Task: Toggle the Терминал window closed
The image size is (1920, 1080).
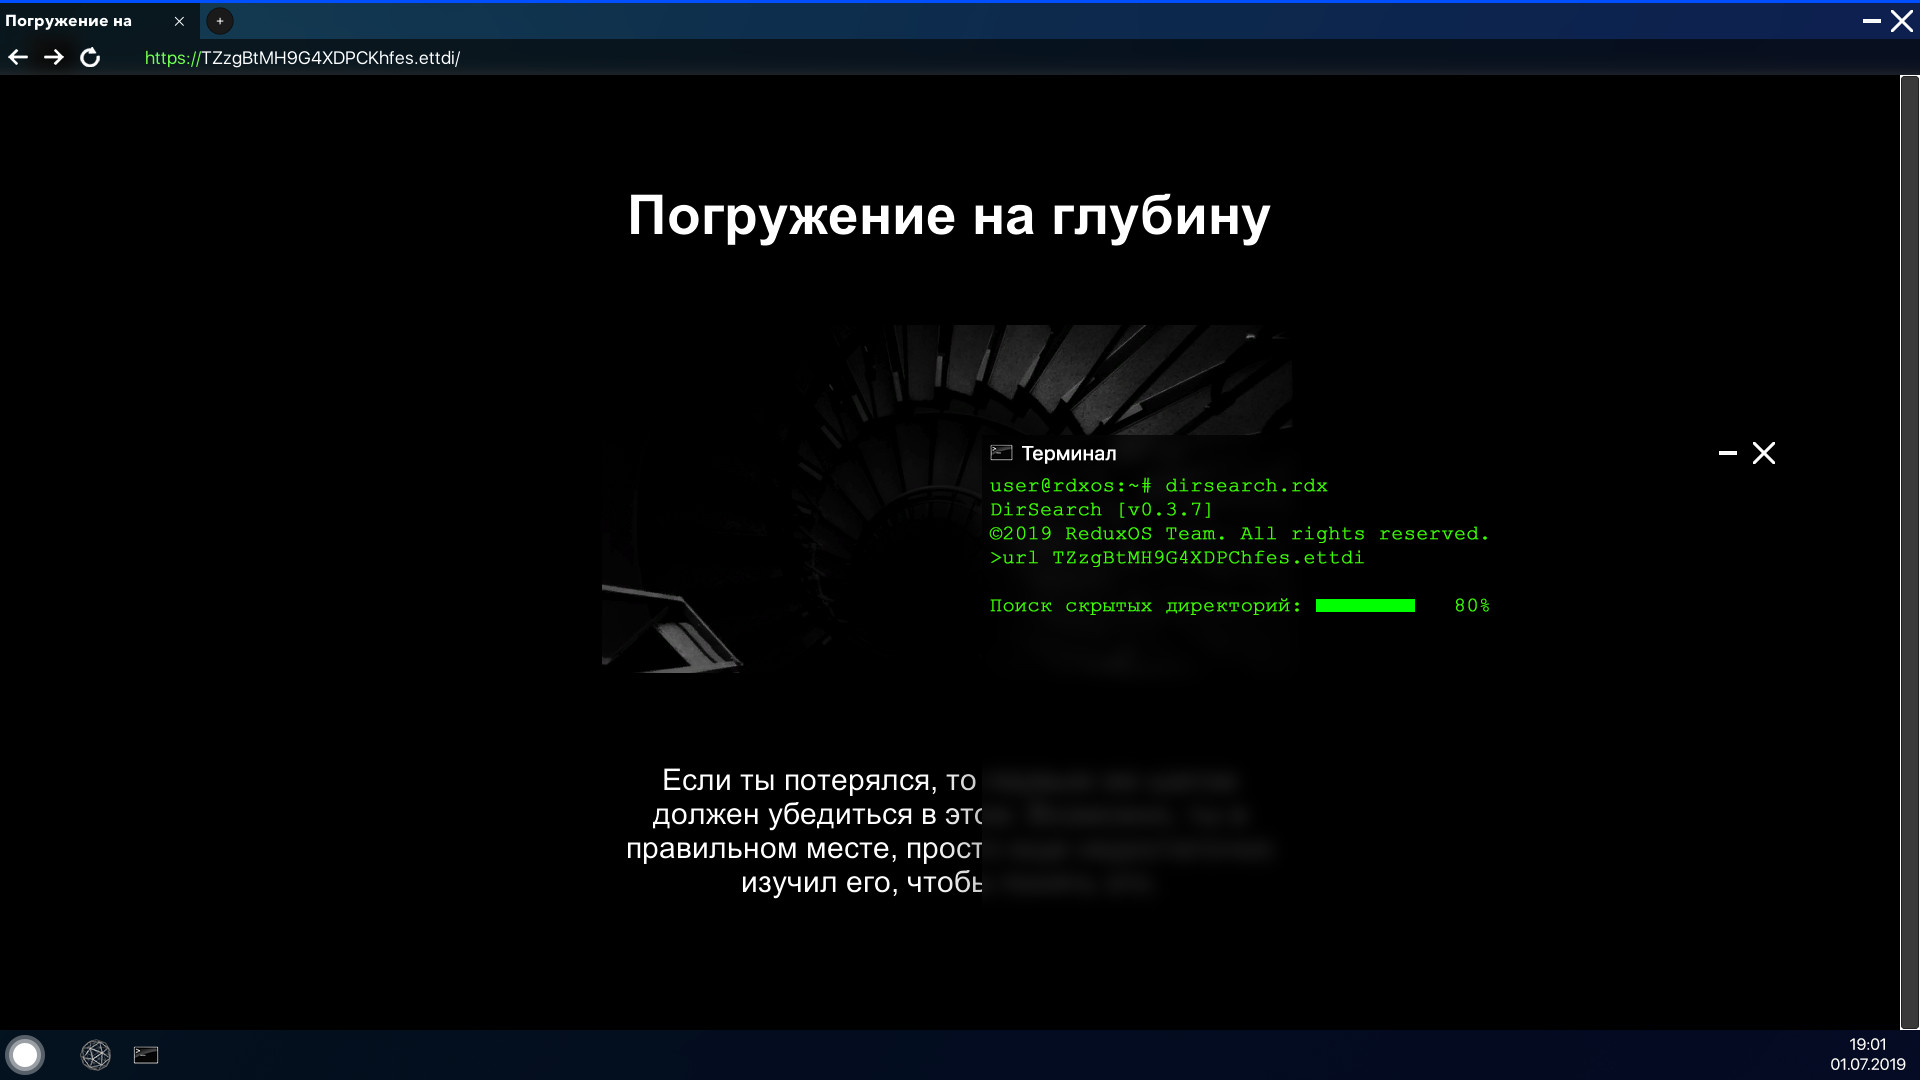Action: coord(1764,452)
